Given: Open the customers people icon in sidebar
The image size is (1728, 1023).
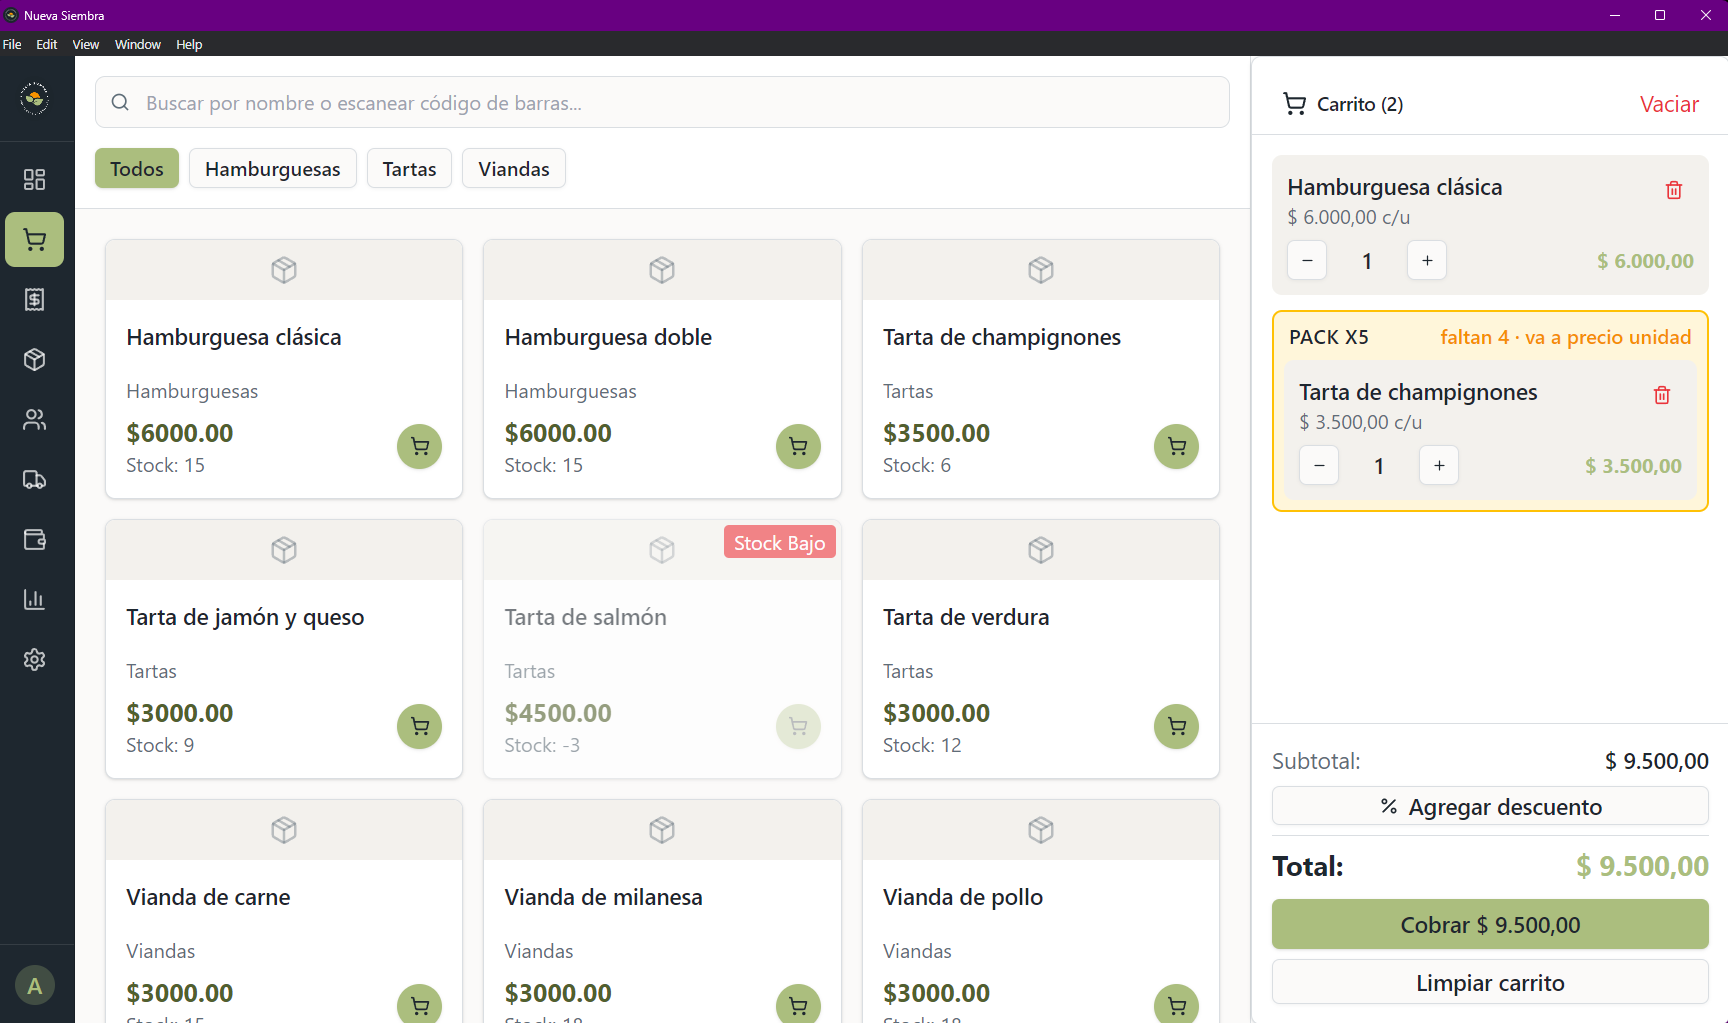Looking at the screenshot, I should 35,420.
